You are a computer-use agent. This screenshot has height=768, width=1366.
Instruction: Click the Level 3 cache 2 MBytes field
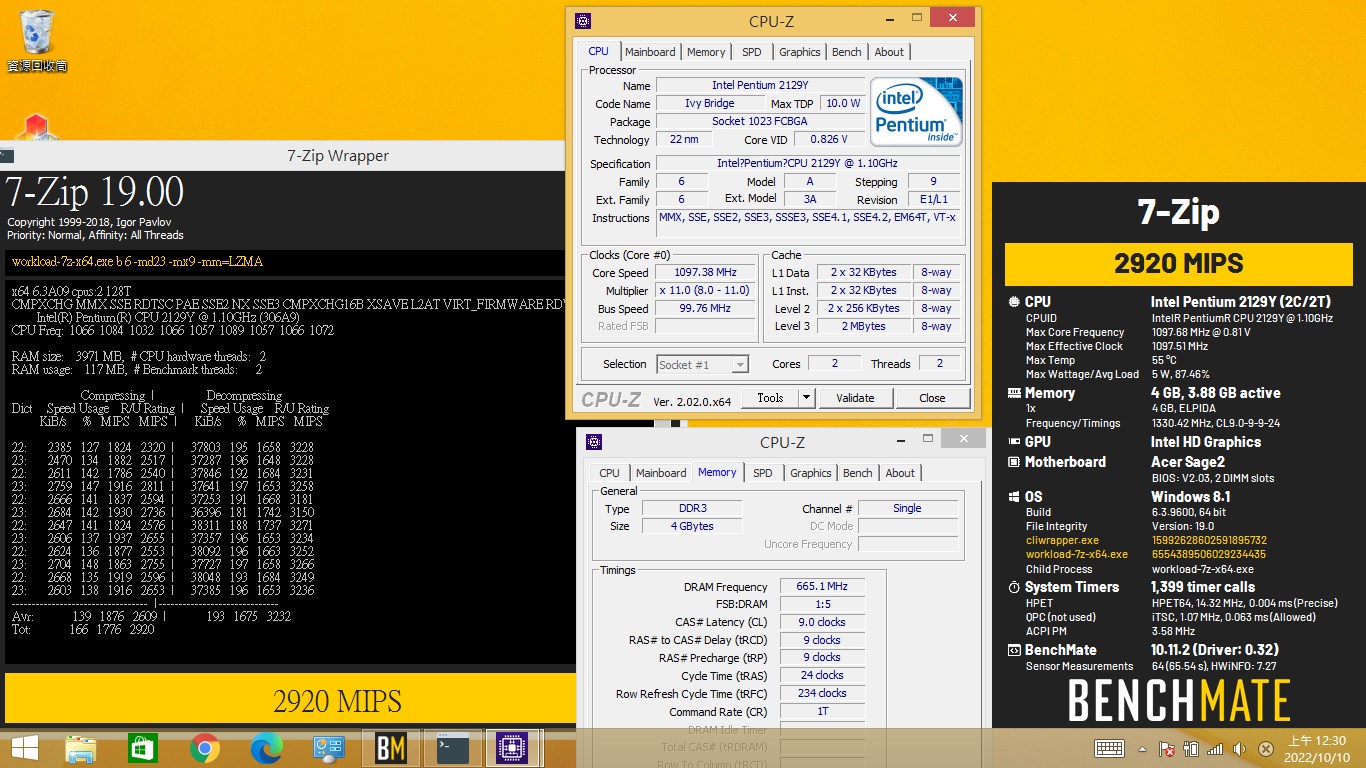(863, 327)
